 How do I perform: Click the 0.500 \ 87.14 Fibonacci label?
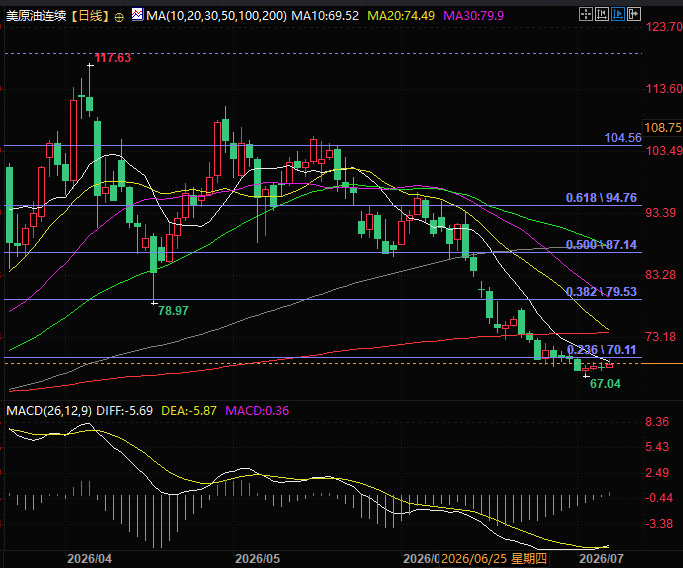[x=601, y=245]
